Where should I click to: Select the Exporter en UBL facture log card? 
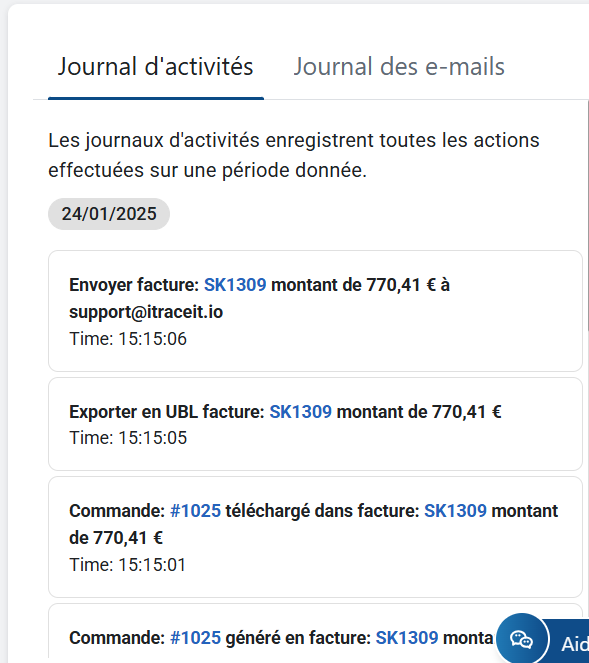click(315, 424)
